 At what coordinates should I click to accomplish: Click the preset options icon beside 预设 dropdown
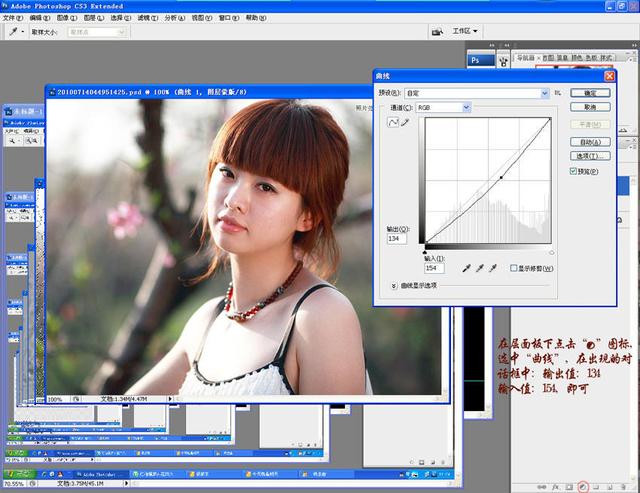[558, 93]
